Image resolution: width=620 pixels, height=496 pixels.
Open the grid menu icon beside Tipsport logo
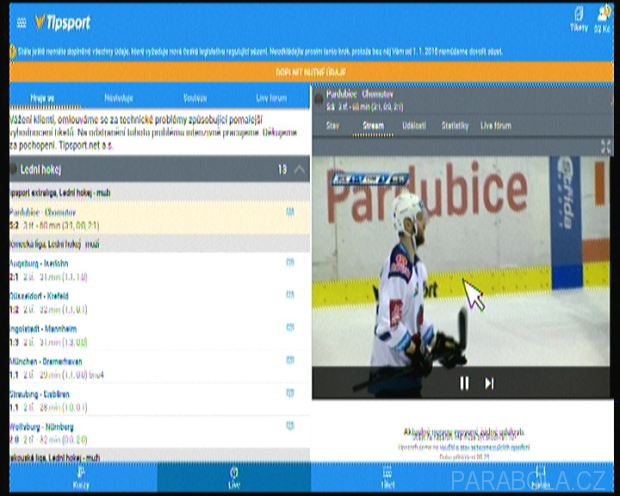[x=22, y=23]
